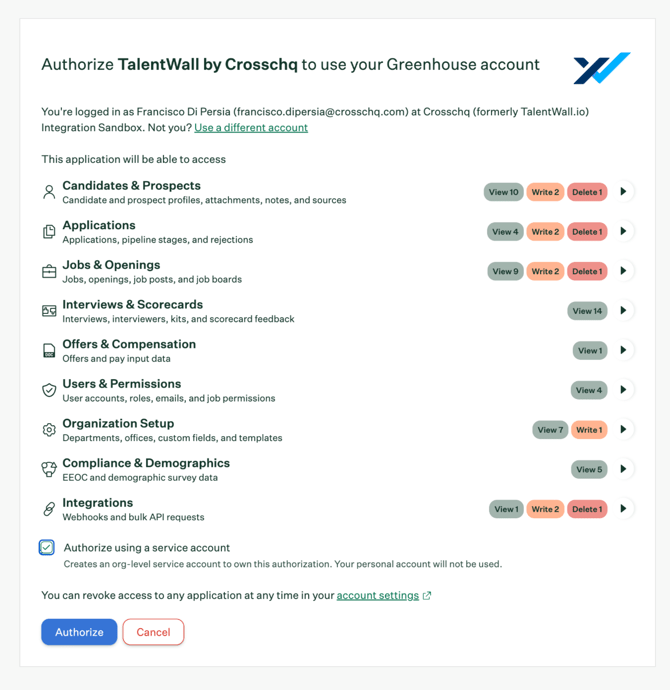Open the Use a different account link

coord(251,128)
